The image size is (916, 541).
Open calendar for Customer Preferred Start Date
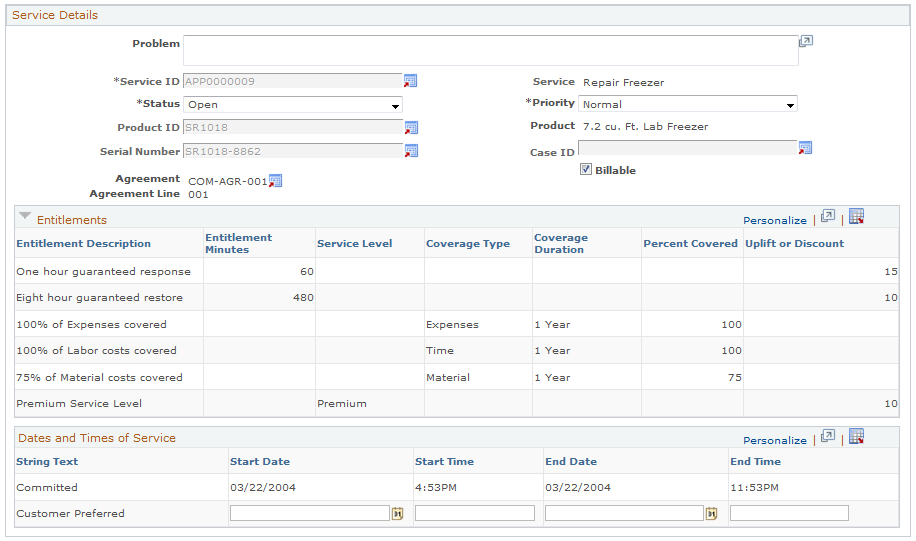click(x=397, y=514)
